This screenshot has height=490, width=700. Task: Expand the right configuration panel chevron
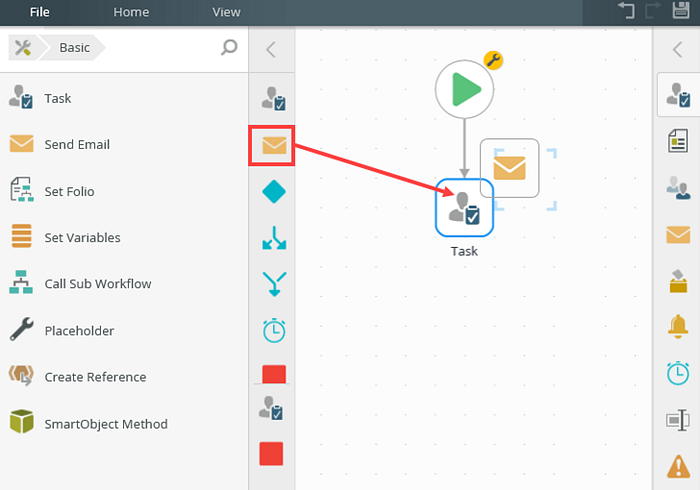coord(678,49)
